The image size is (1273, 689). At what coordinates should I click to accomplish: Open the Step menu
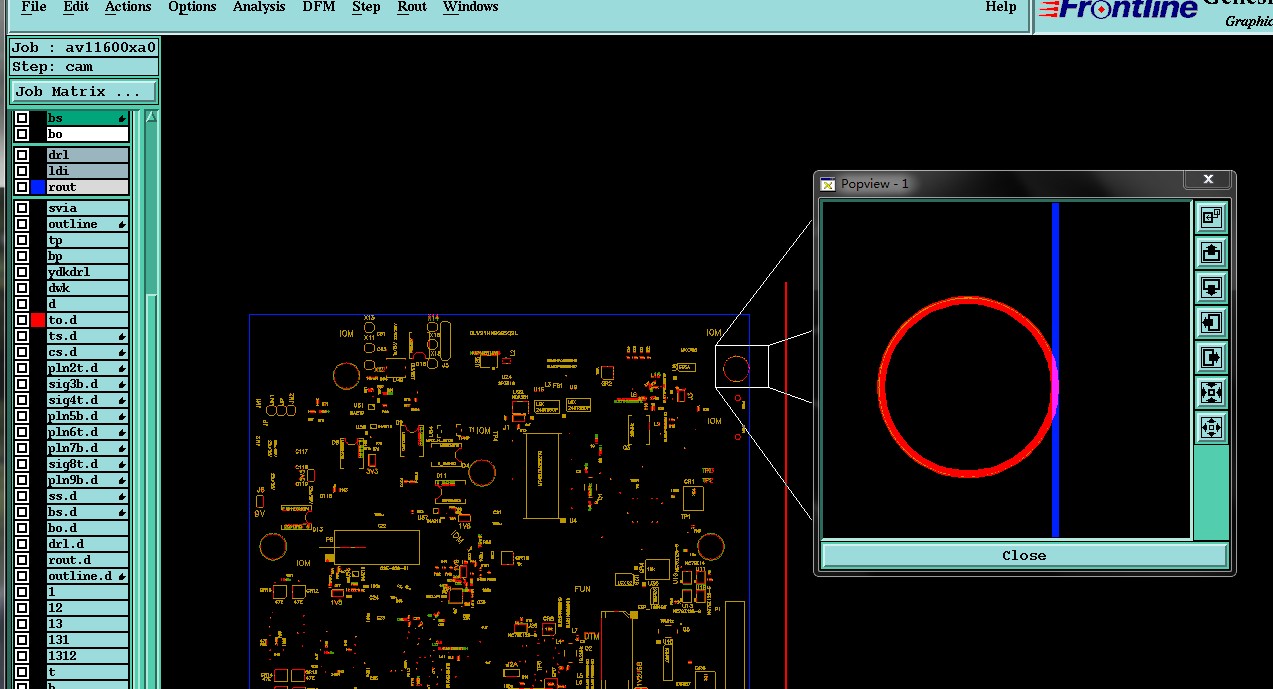(366, 7)
